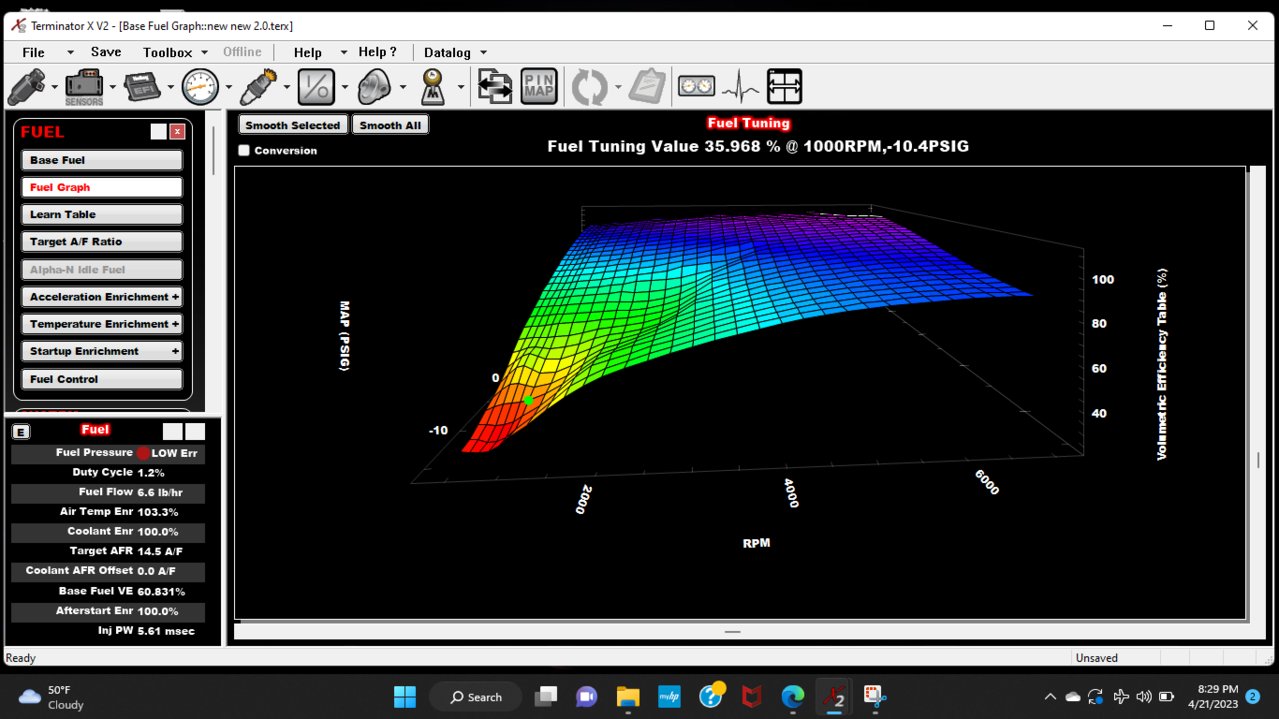The image size is (1279, 719).
Task: Expand the I/O icon dropdown arrow
Action: 345,87
